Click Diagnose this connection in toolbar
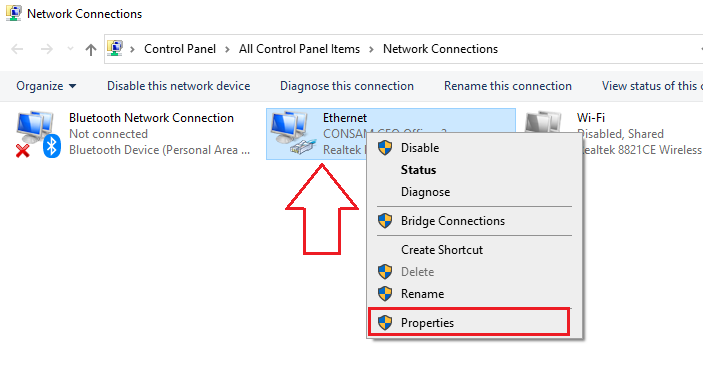This screenshot has height=377, width=703. [x=347, y=86]
